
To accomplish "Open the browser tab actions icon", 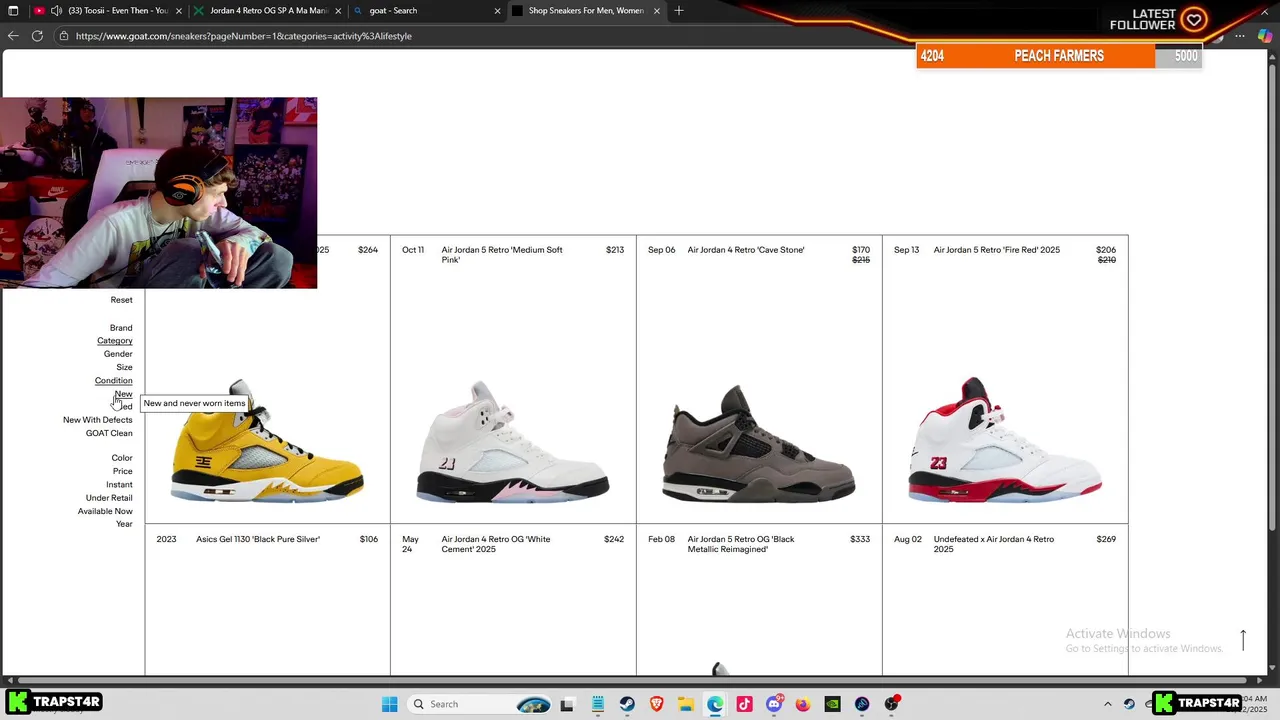I will coord(13,11).
